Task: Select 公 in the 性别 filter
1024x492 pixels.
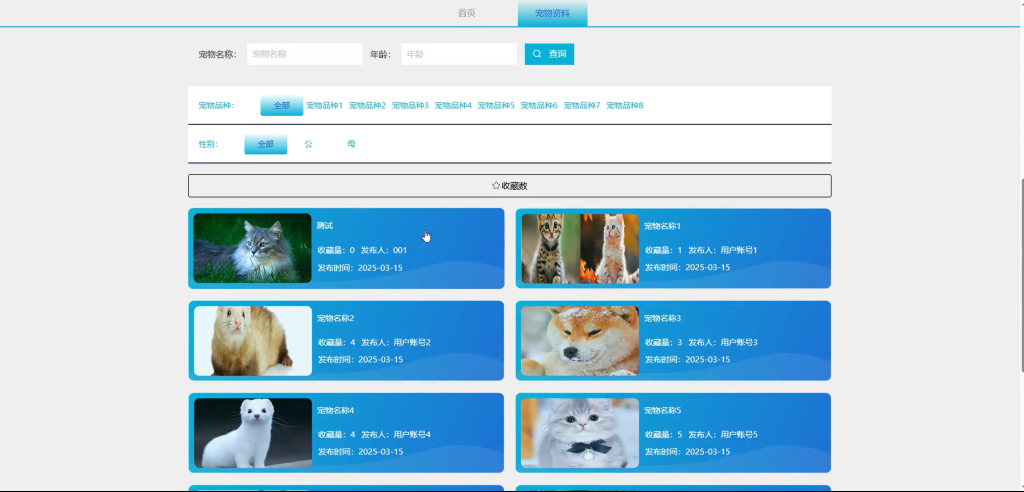Action: pyautogui.click(x=308, y=144)
